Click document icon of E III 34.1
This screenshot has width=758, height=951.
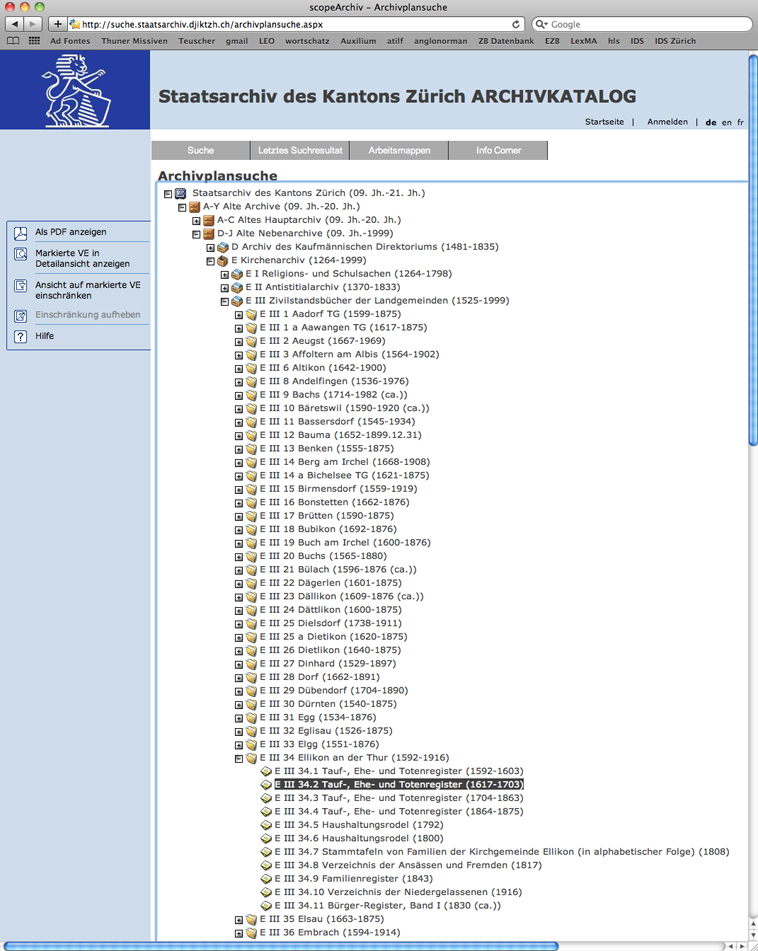pos(266,771)
